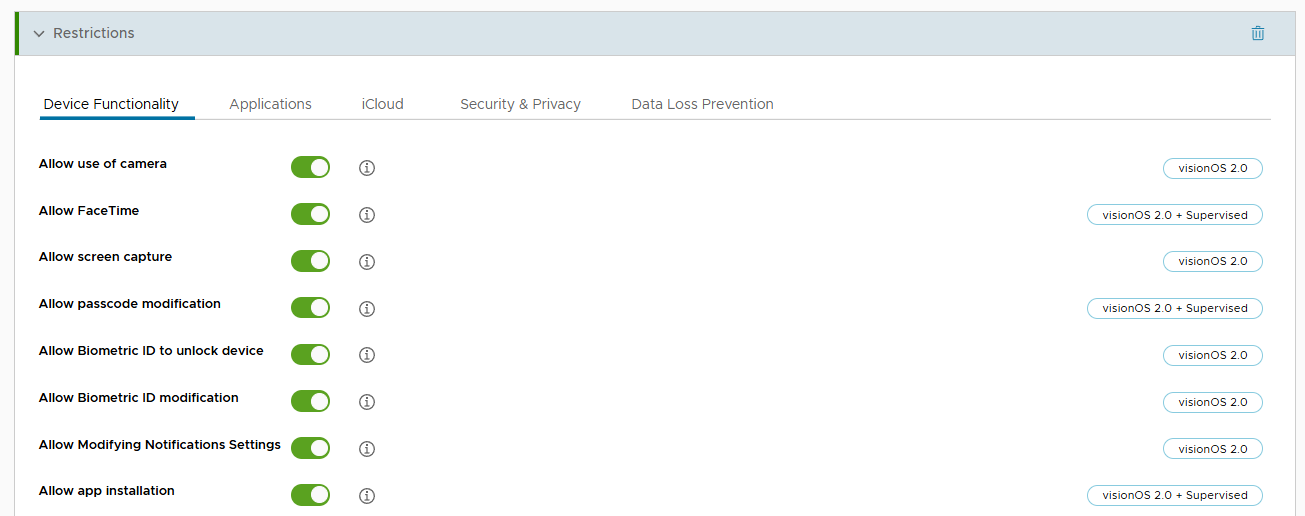This screenshot has width=1305, height=516.
Task: Click info icon for Modifying Notifications Settings
Action: [367, 449]
